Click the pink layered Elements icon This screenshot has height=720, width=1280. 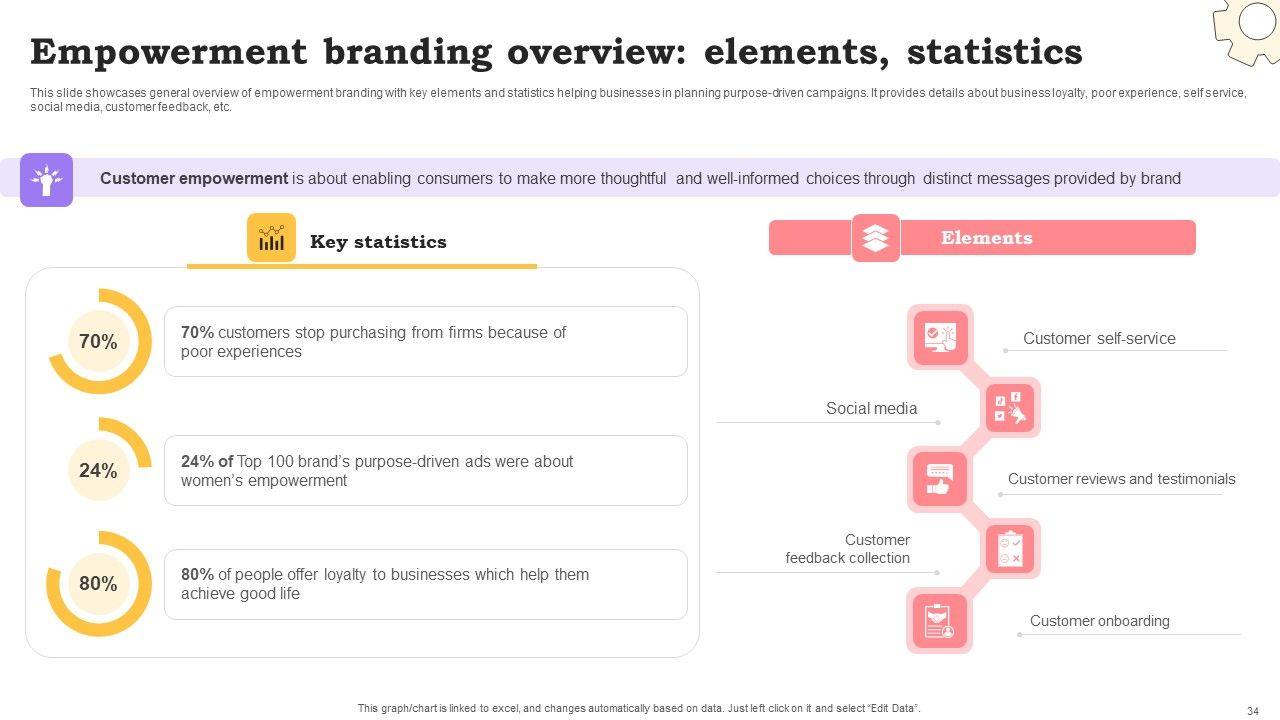pos(875,238)
